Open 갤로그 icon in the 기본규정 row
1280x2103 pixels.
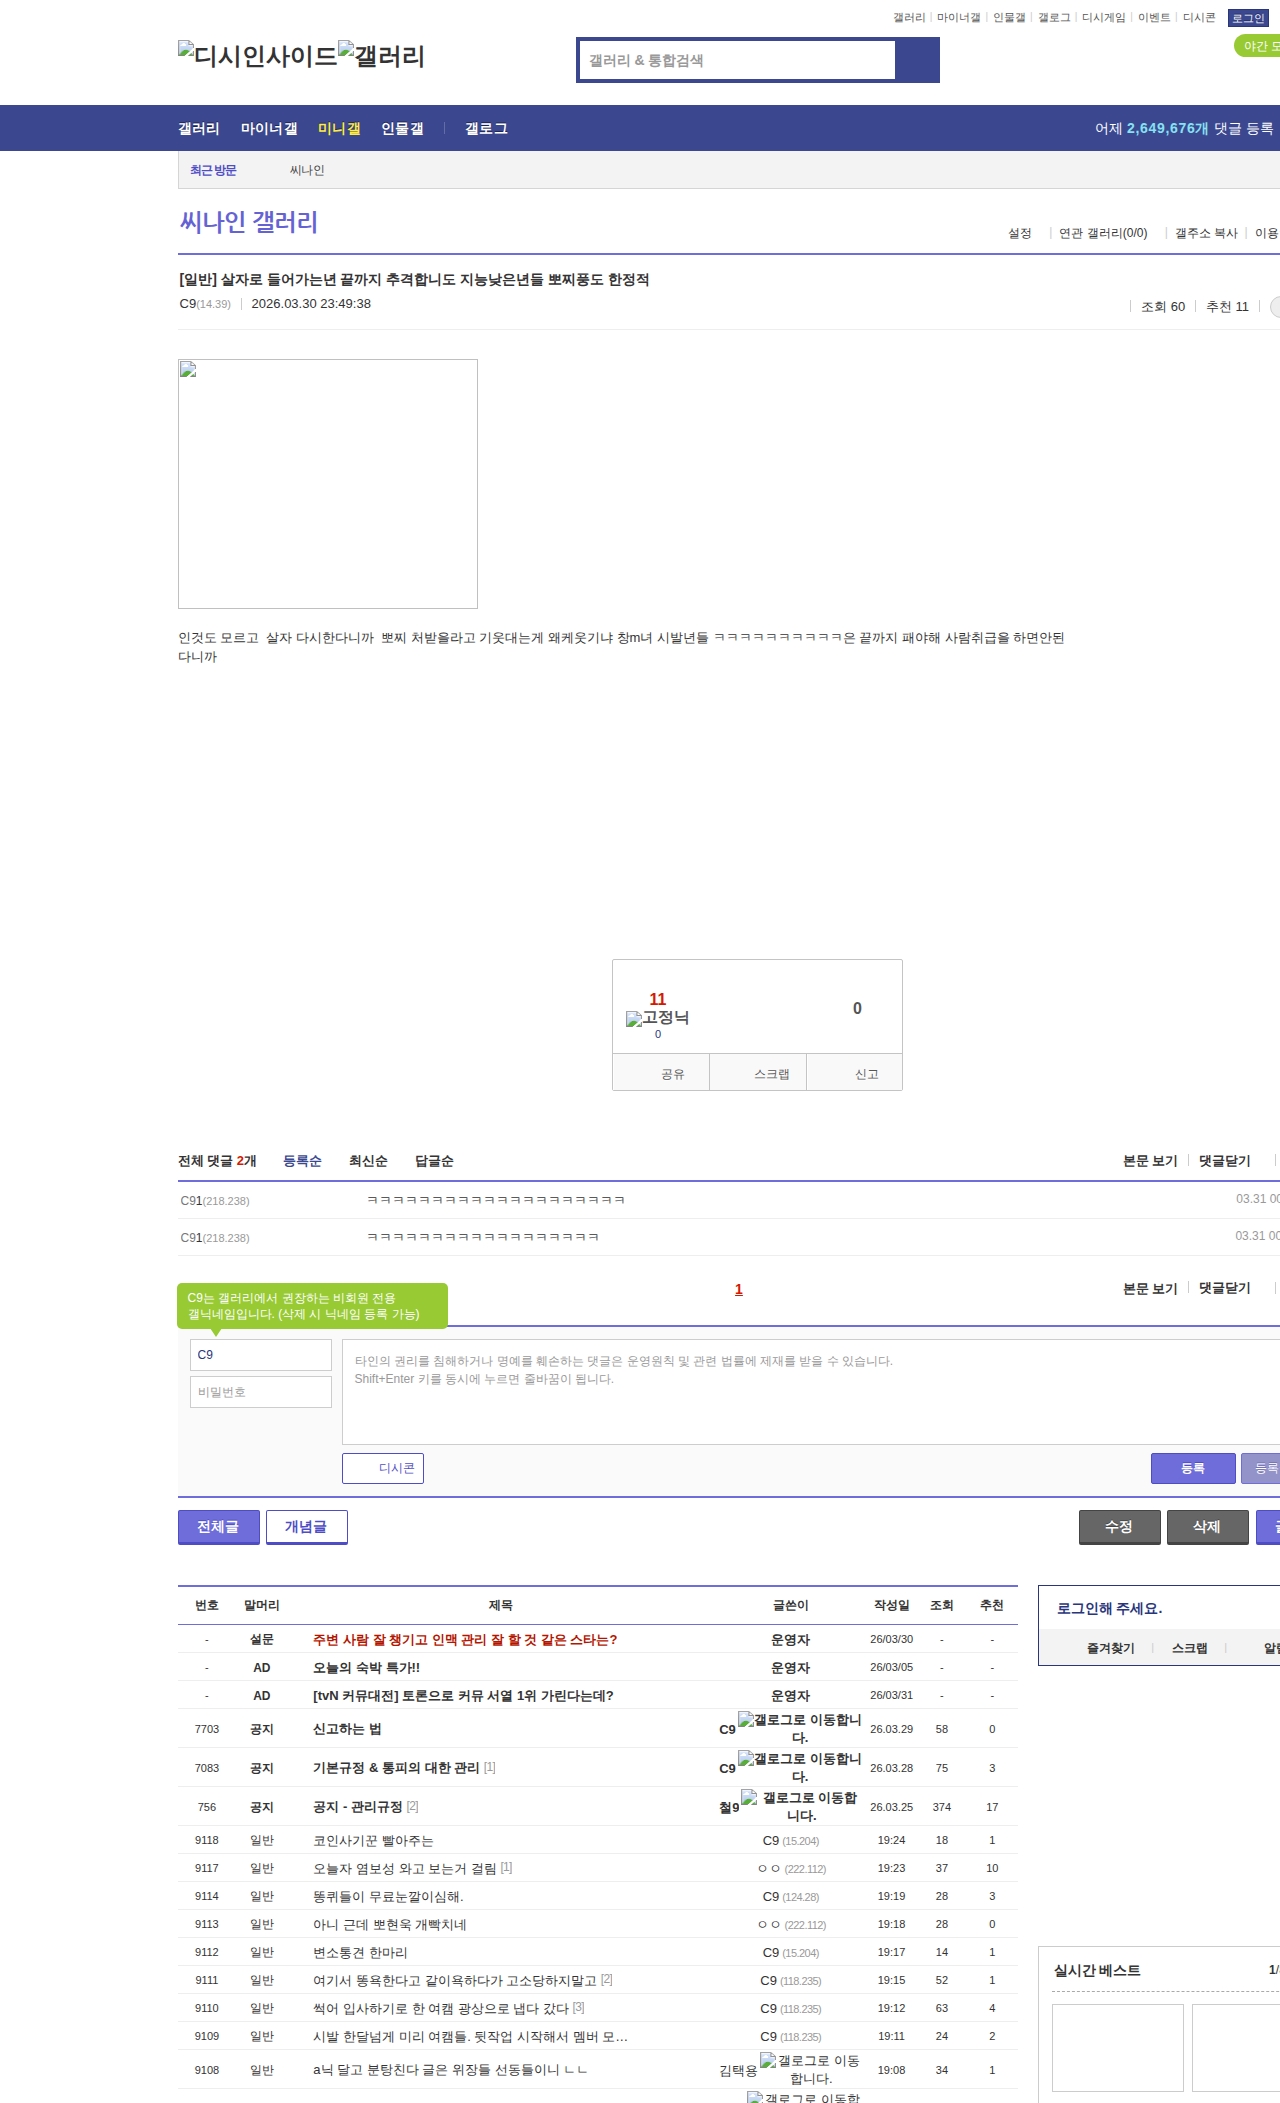click(x=800, y=1767)
